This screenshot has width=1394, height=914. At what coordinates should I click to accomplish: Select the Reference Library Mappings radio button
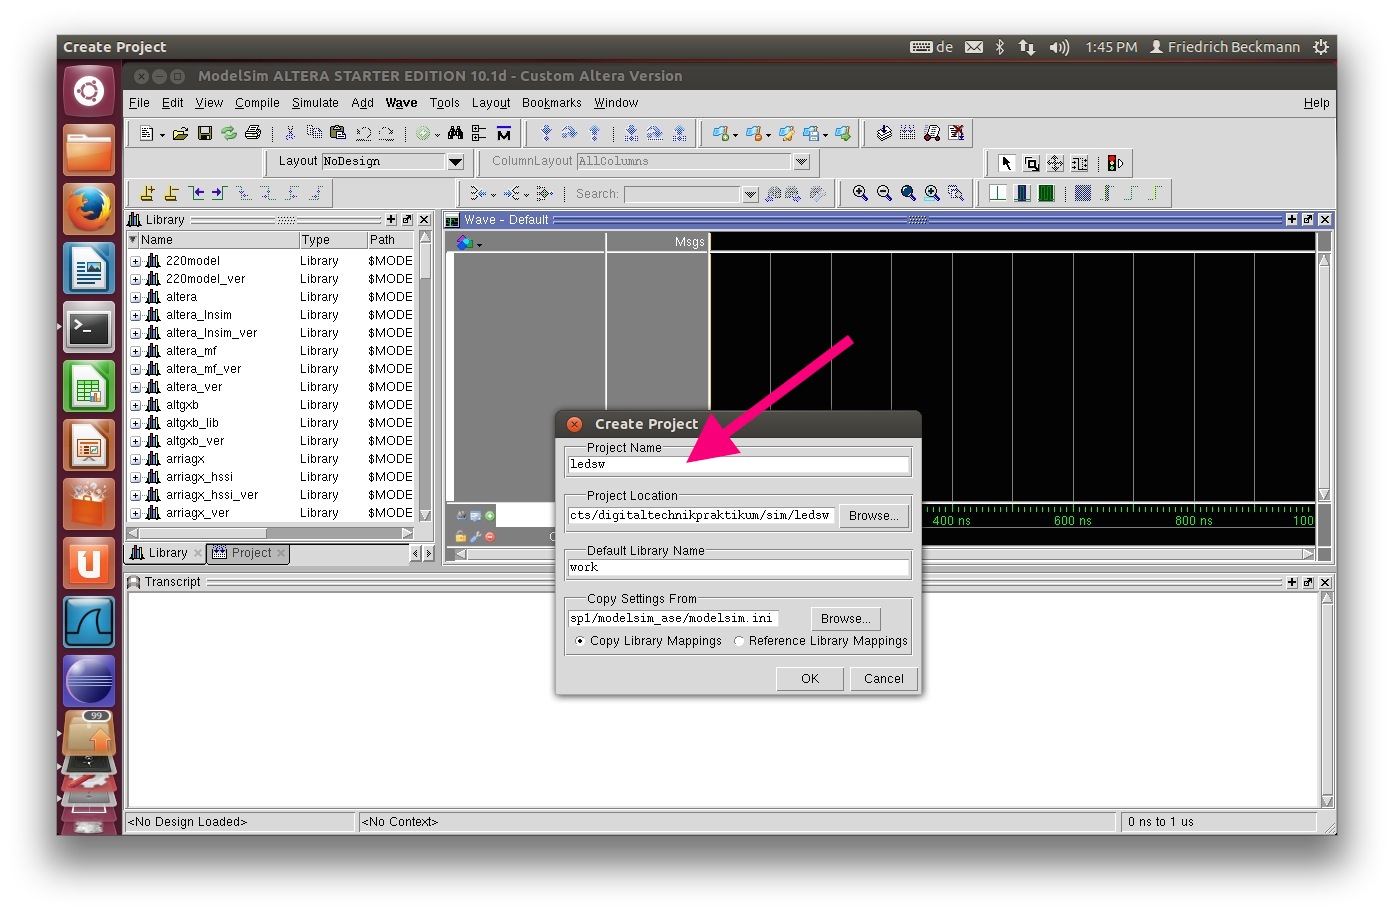click(x=739, y=641)
